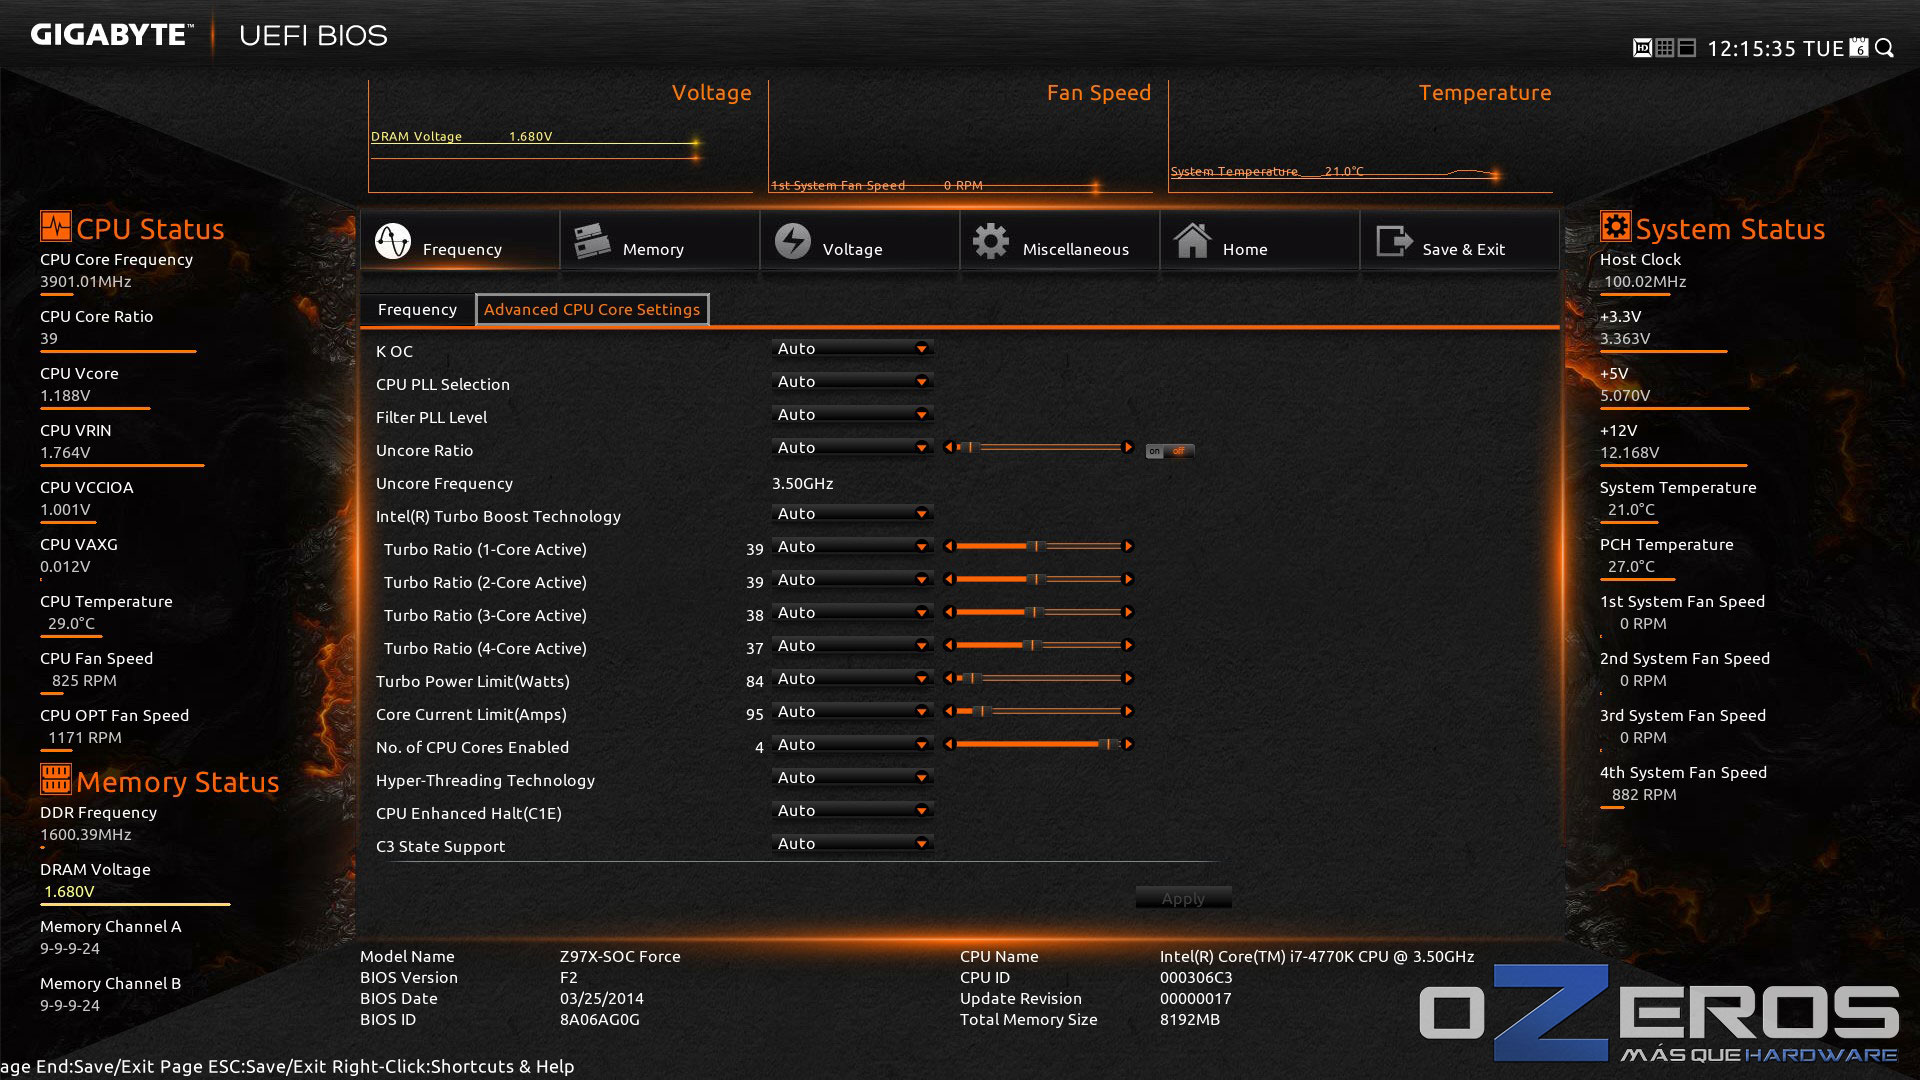The height and width of the screenshot is (1080, 1920).
Task: Click the DDR Frequency 1600.39MHz value
Action: tap(86, 834)
